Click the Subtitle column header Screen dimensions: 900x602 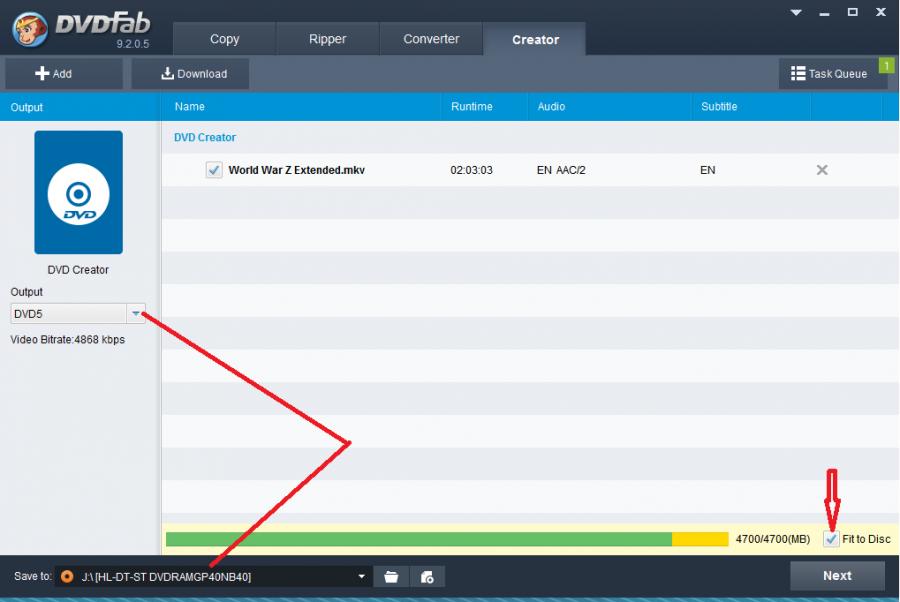click(719, 107)
